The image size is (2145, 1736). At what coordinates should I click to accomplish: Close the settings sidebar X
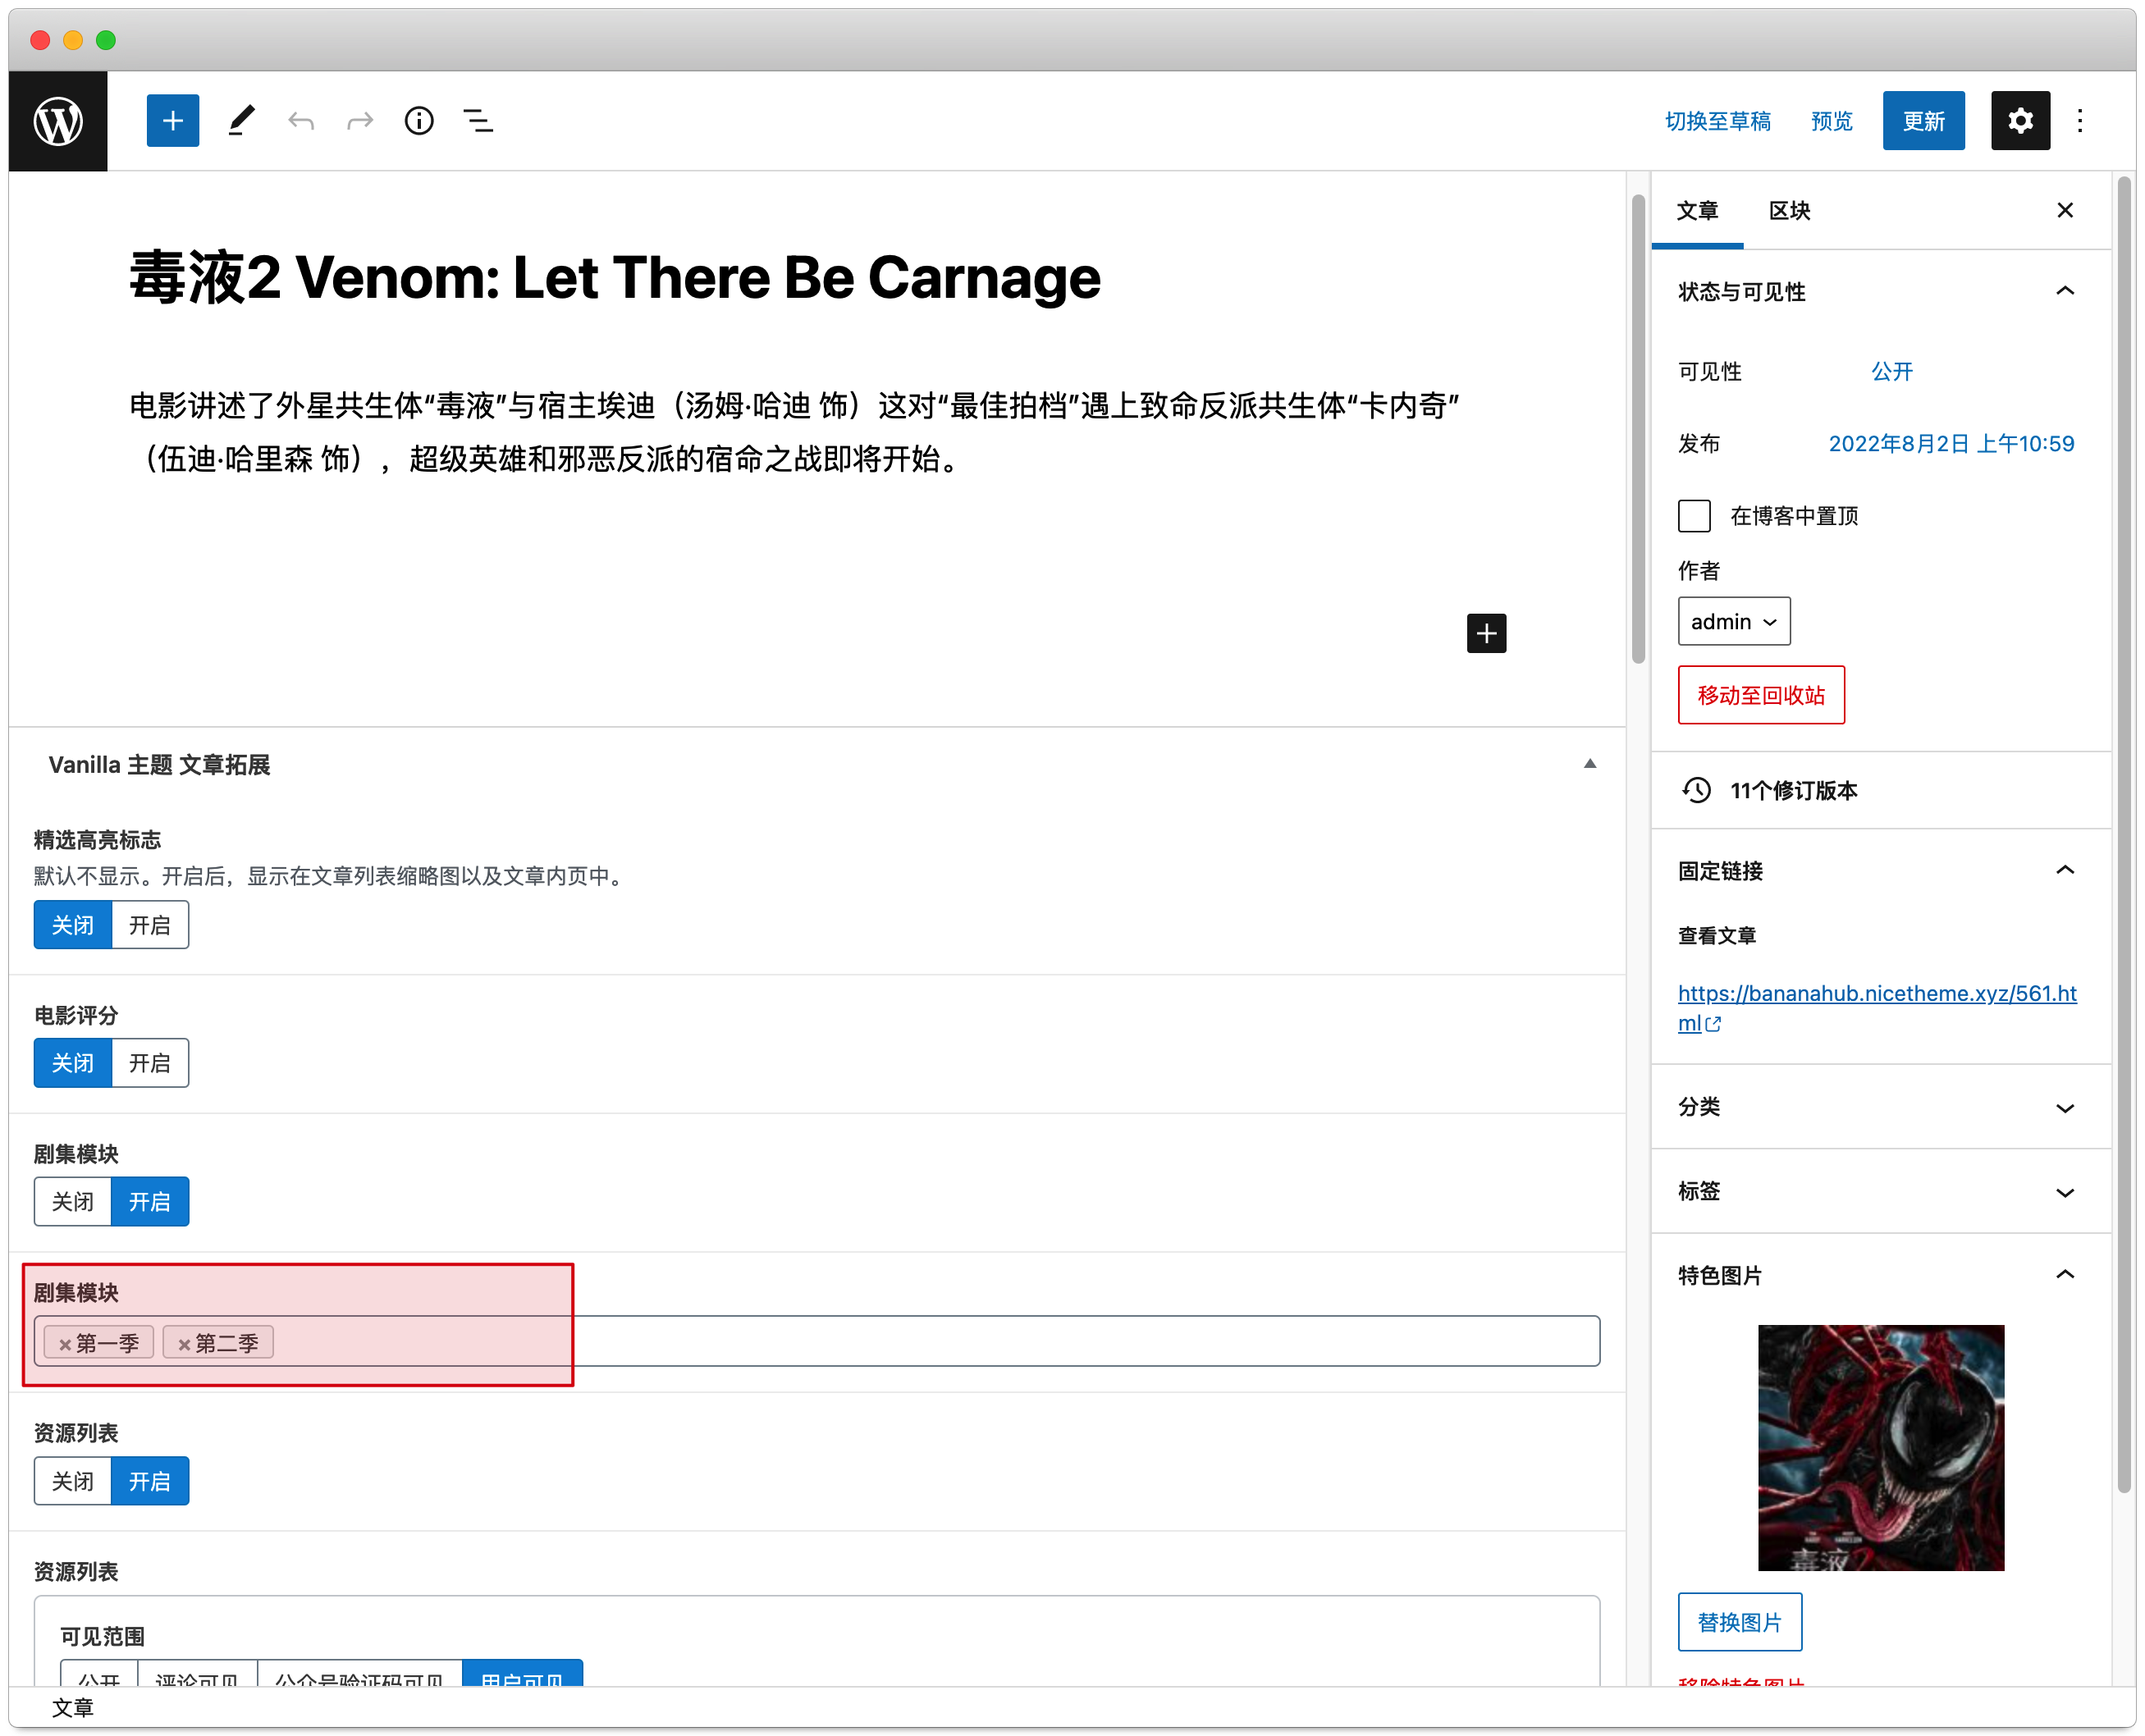pos(2065,210)
